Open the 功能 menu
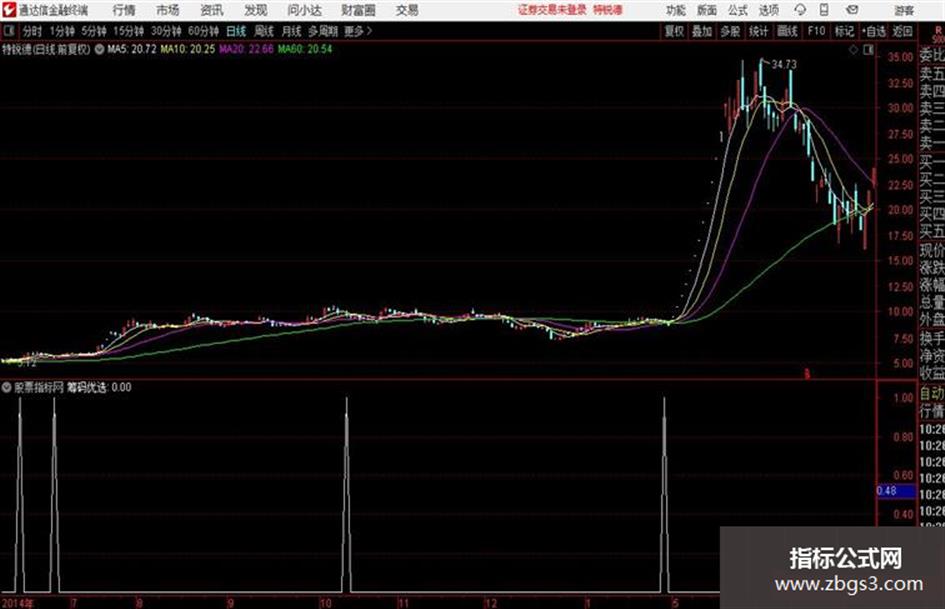 coord(676,10)
